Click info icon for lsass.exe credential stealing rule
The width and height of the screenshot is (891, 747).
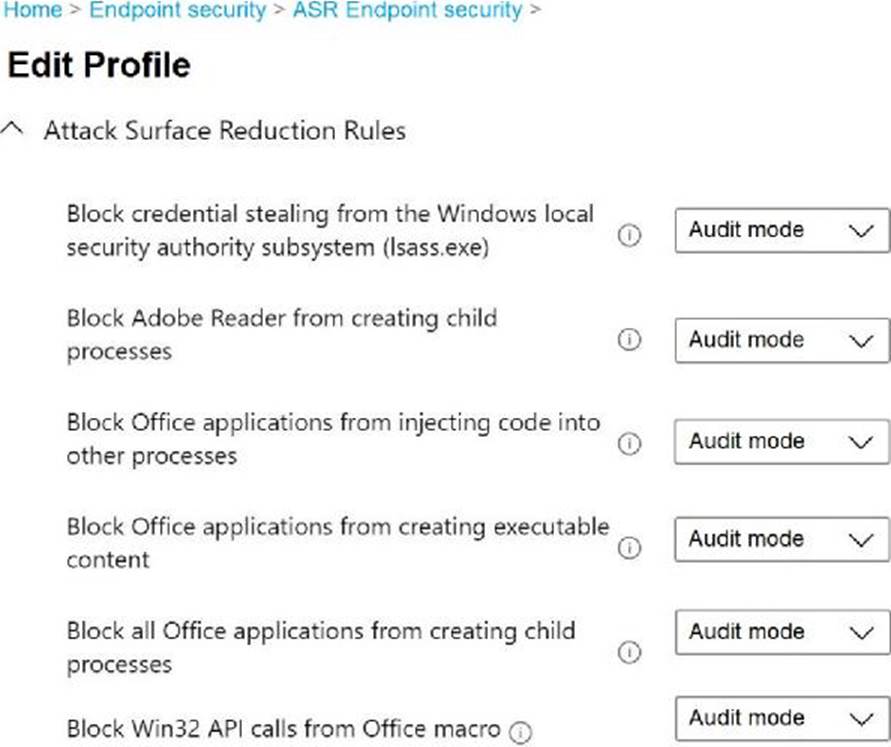coord(629,238)
